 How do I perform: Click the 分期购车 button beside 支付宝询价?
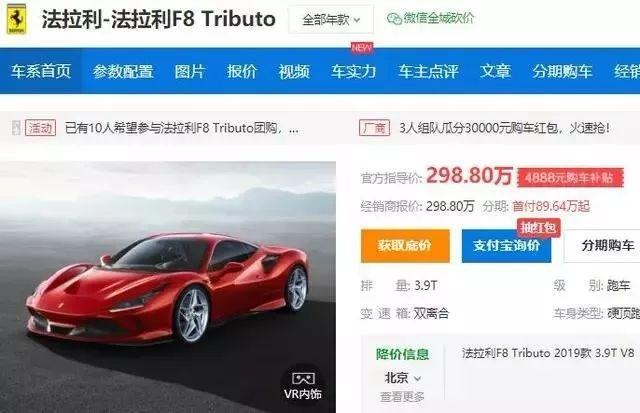coord(604,246)
